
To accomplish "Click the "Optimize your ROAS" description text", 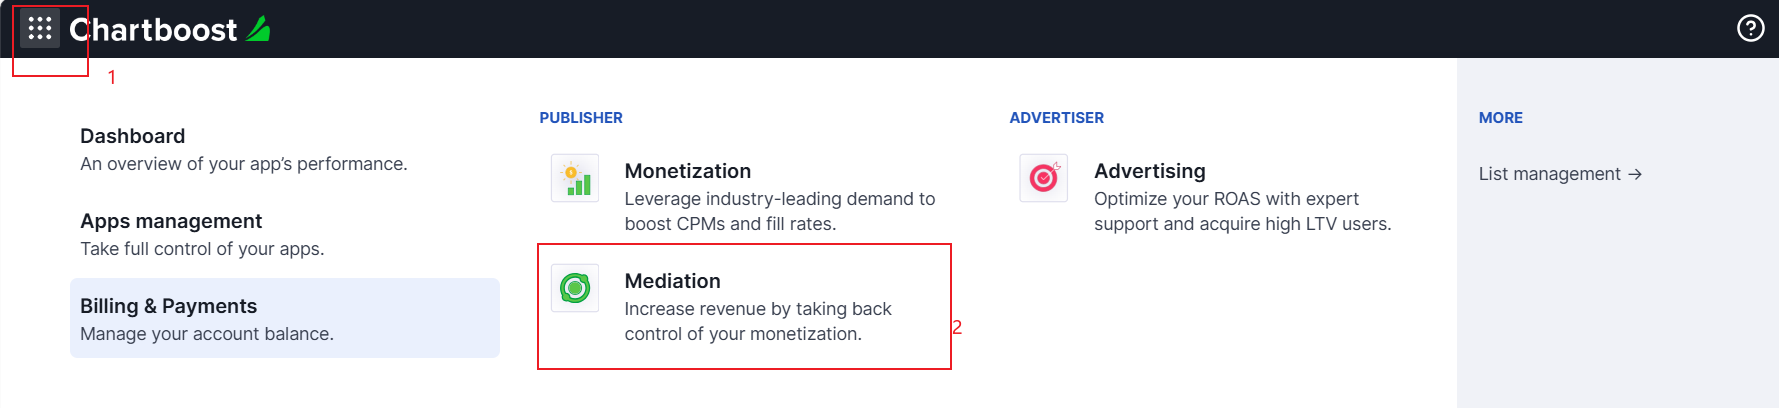I will [x=1226, y=199].
